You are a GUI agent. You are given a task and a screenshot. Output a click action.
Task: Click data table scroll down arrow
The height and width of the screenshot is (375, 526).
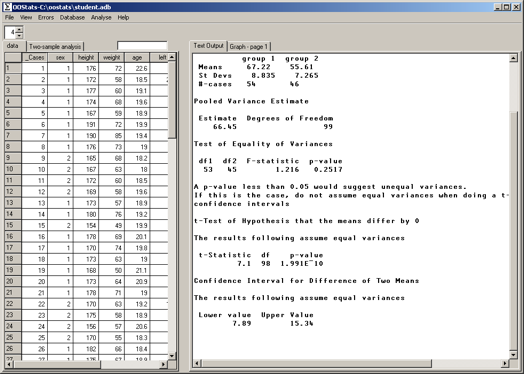(172, 356)
